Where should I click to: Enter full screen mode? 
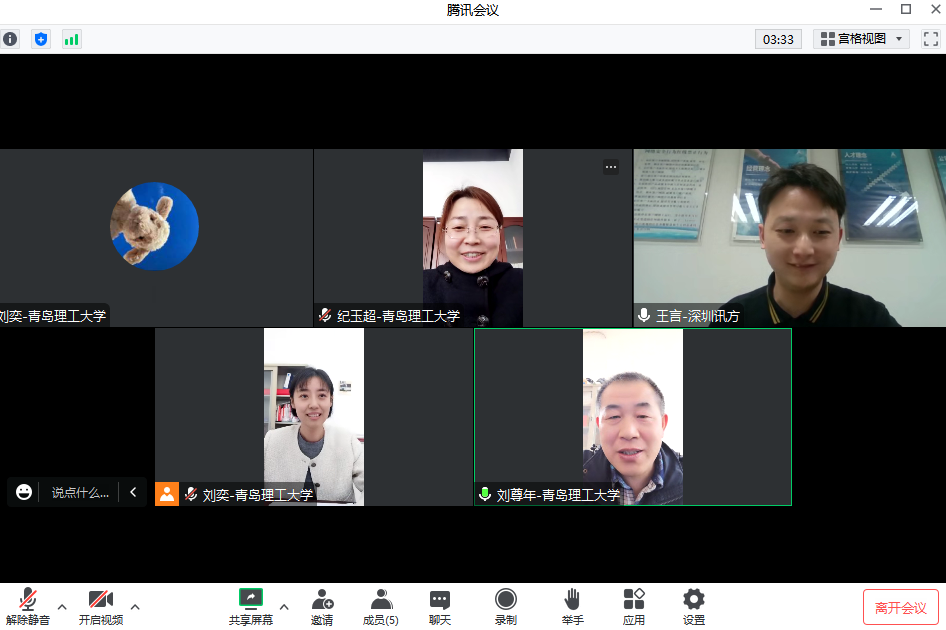point(930,39)
